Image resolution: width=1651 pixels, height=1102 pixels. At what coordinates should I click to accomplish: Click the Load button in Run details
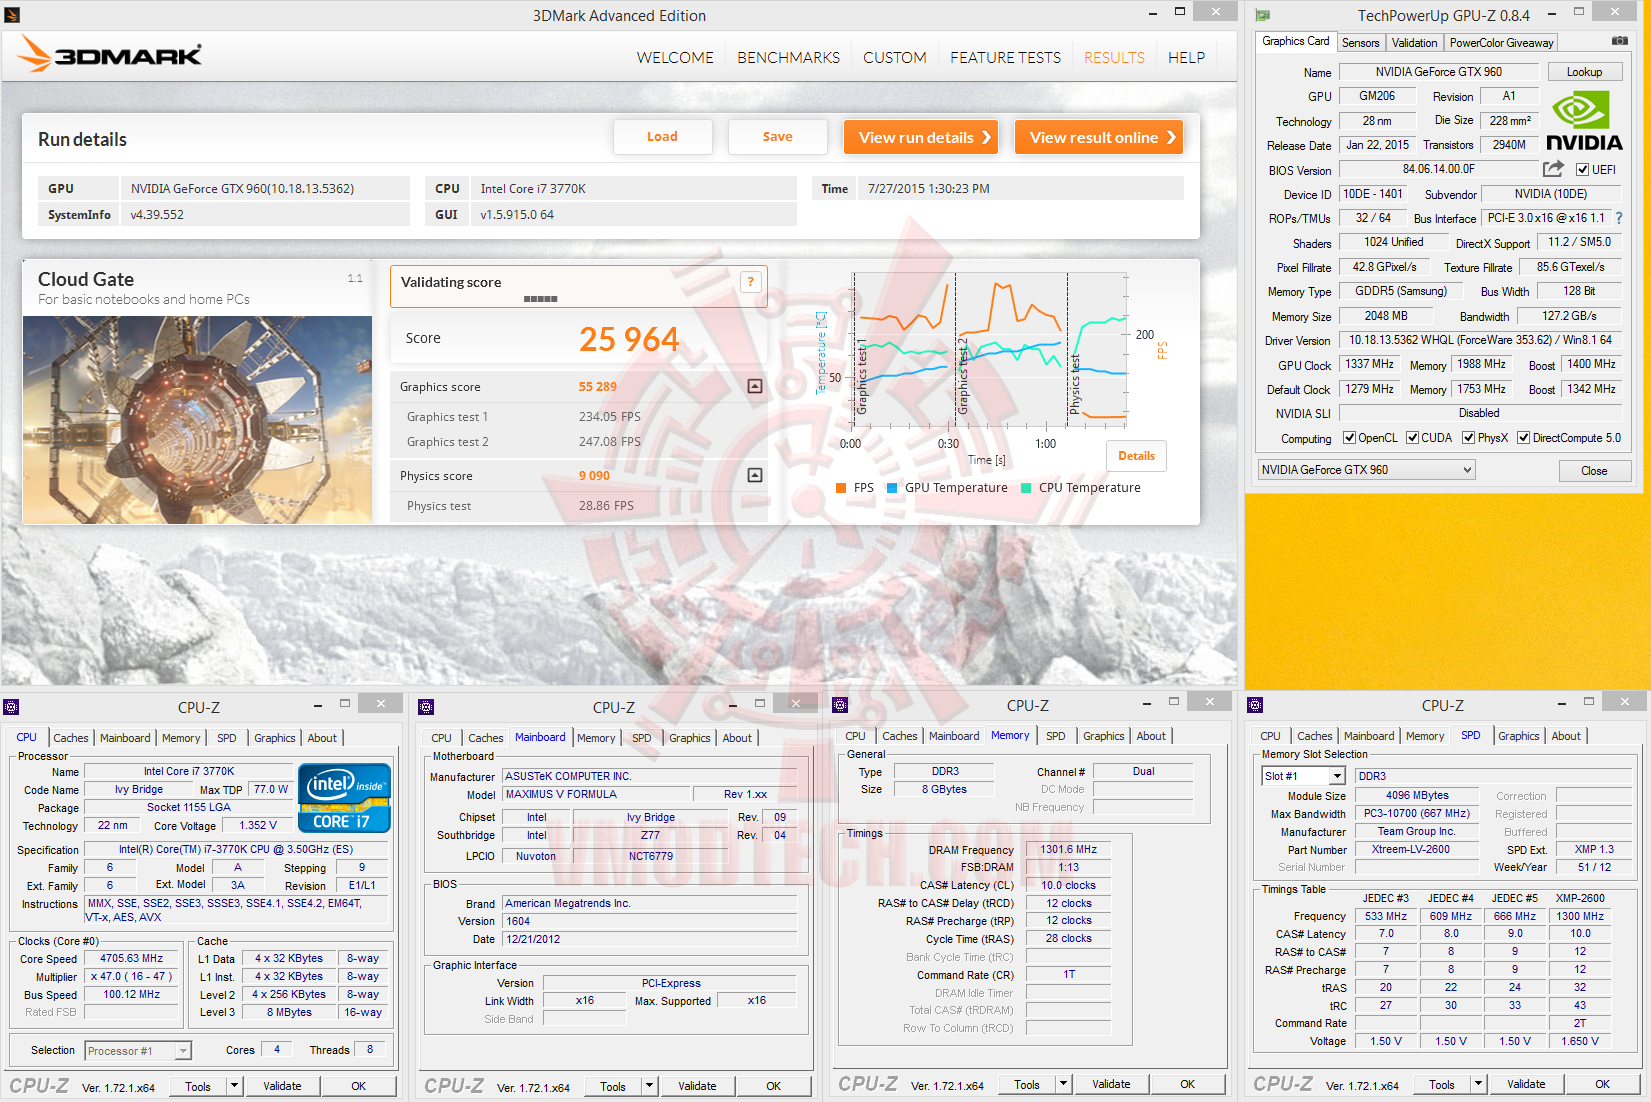pyautogui.click(x=662, y=137)
